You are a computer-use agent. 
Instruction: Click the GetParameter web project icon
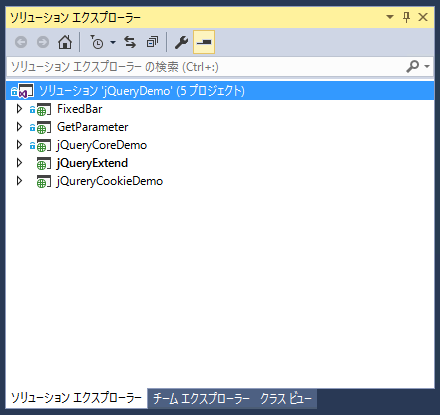coord(44,127)
